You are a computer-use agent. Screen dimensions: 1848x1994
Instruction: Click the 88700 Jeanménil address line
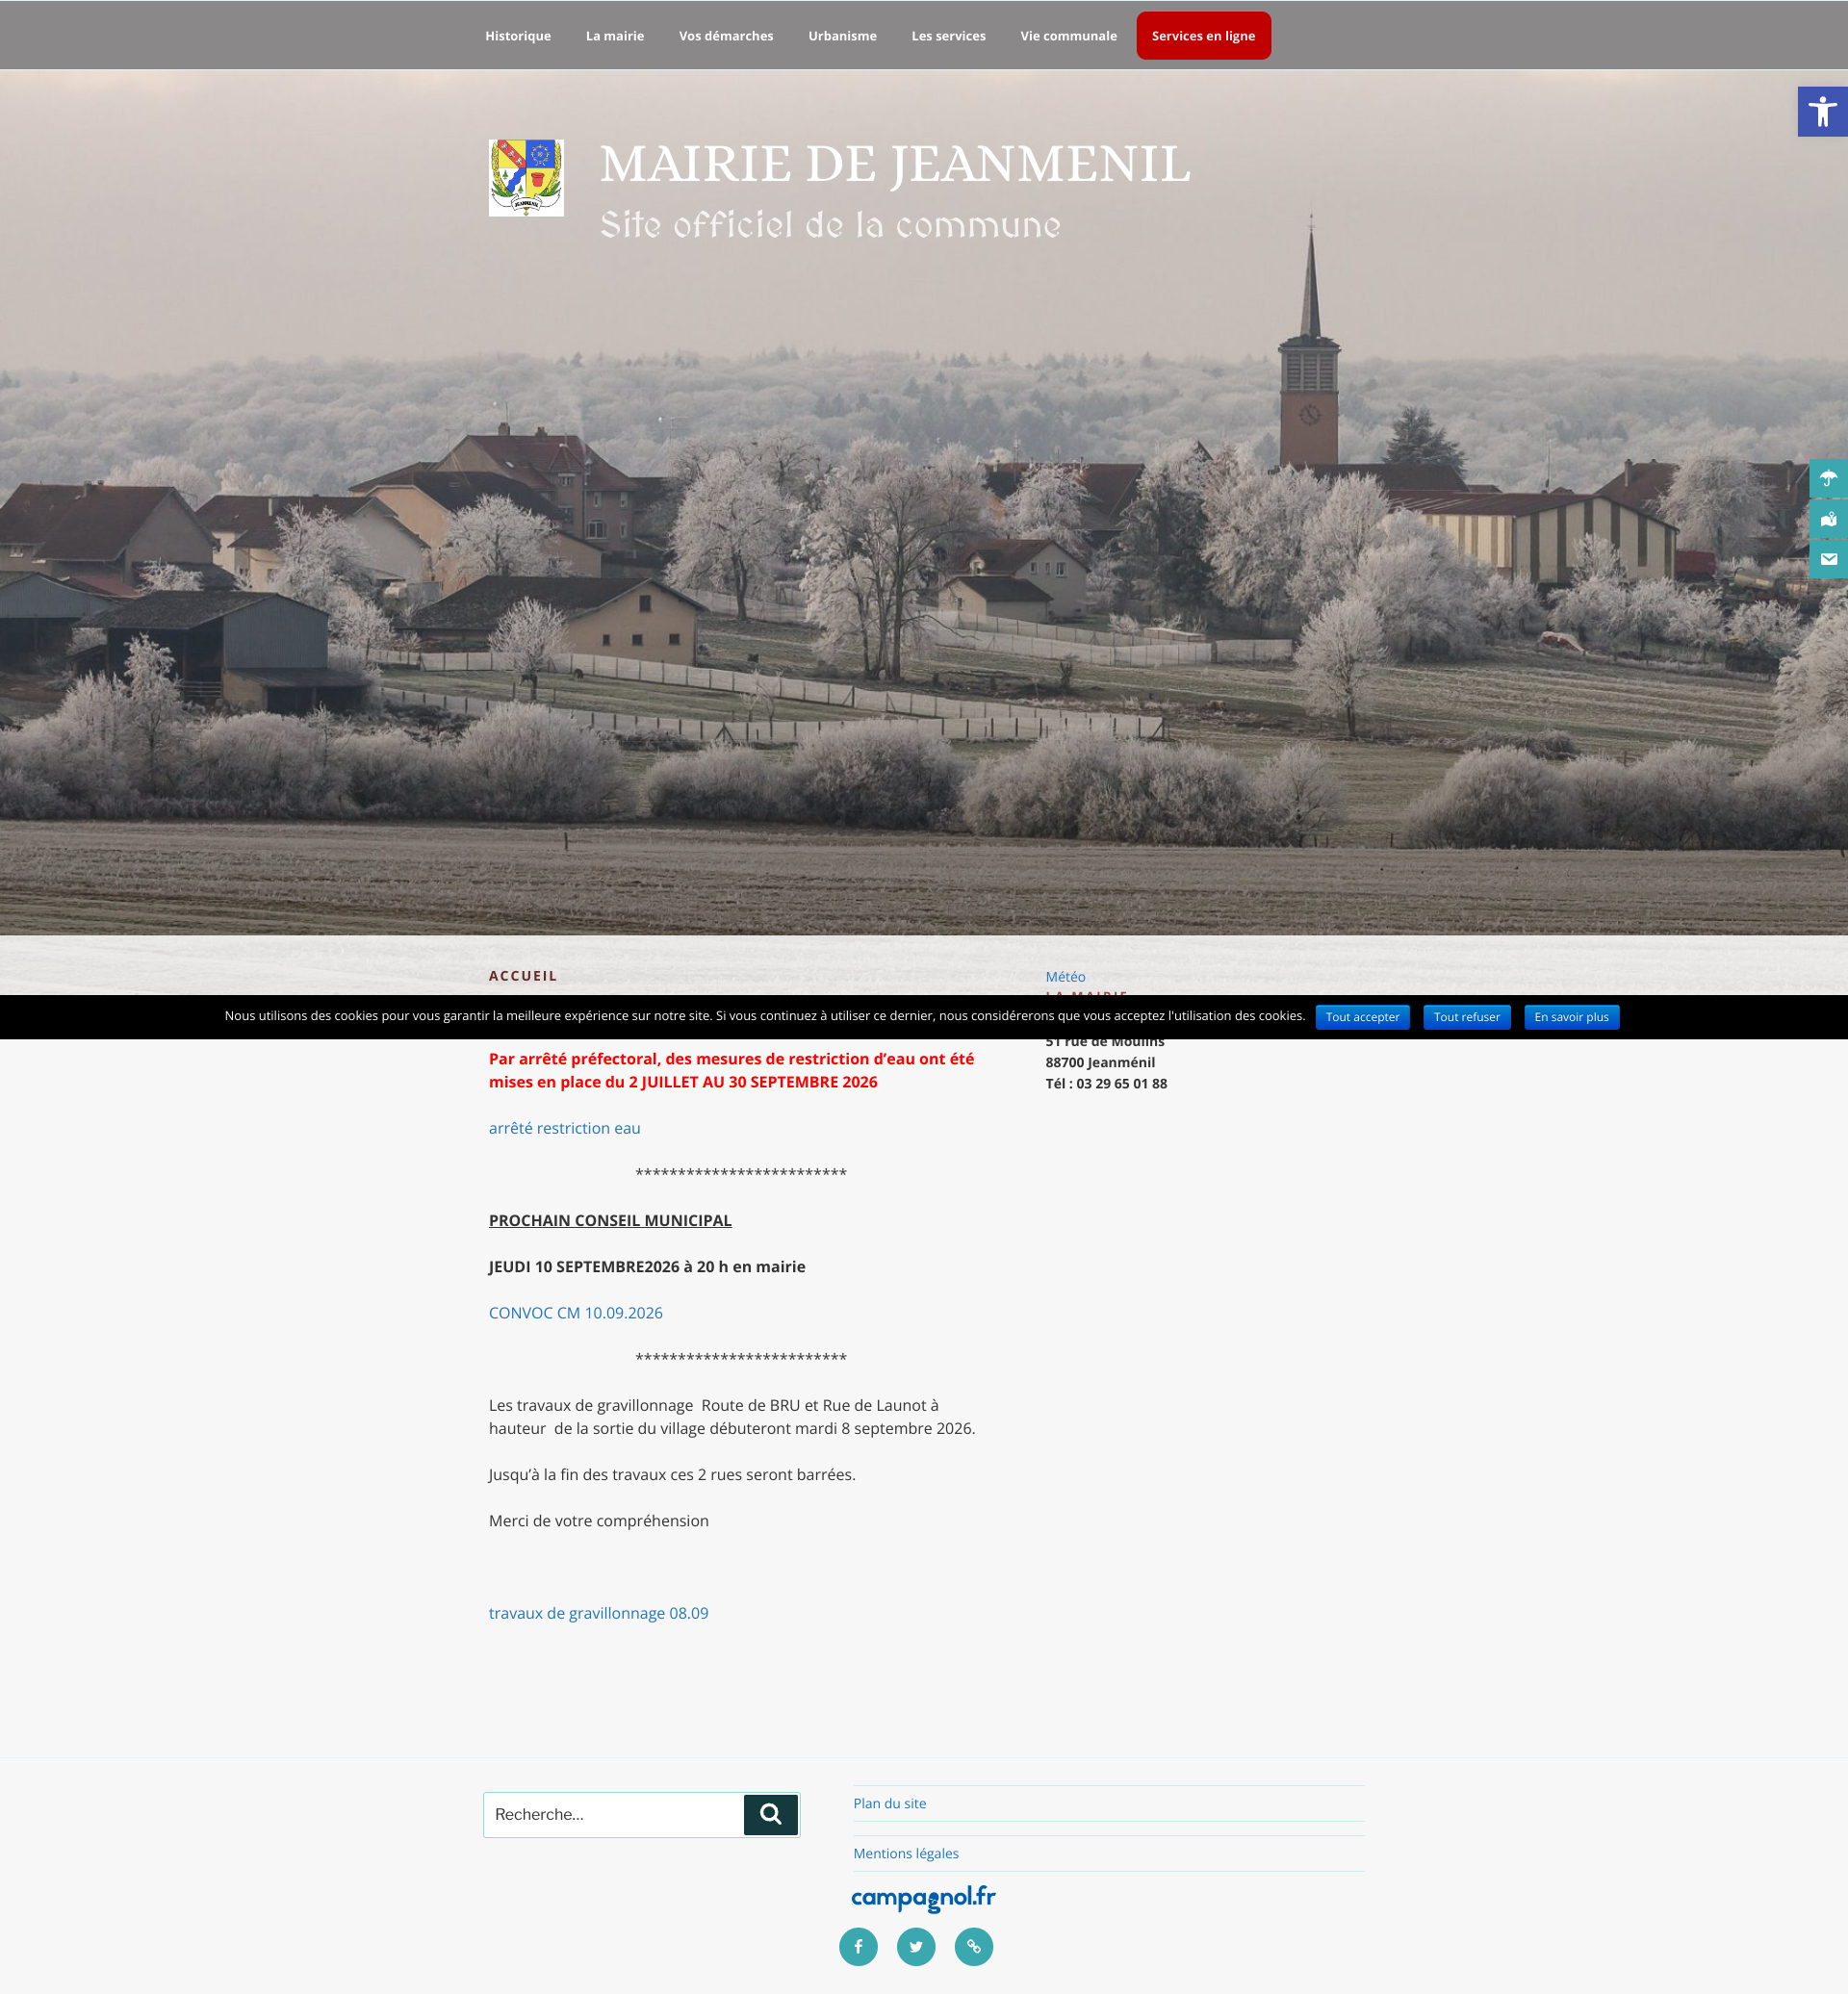click(1100, 1062)
